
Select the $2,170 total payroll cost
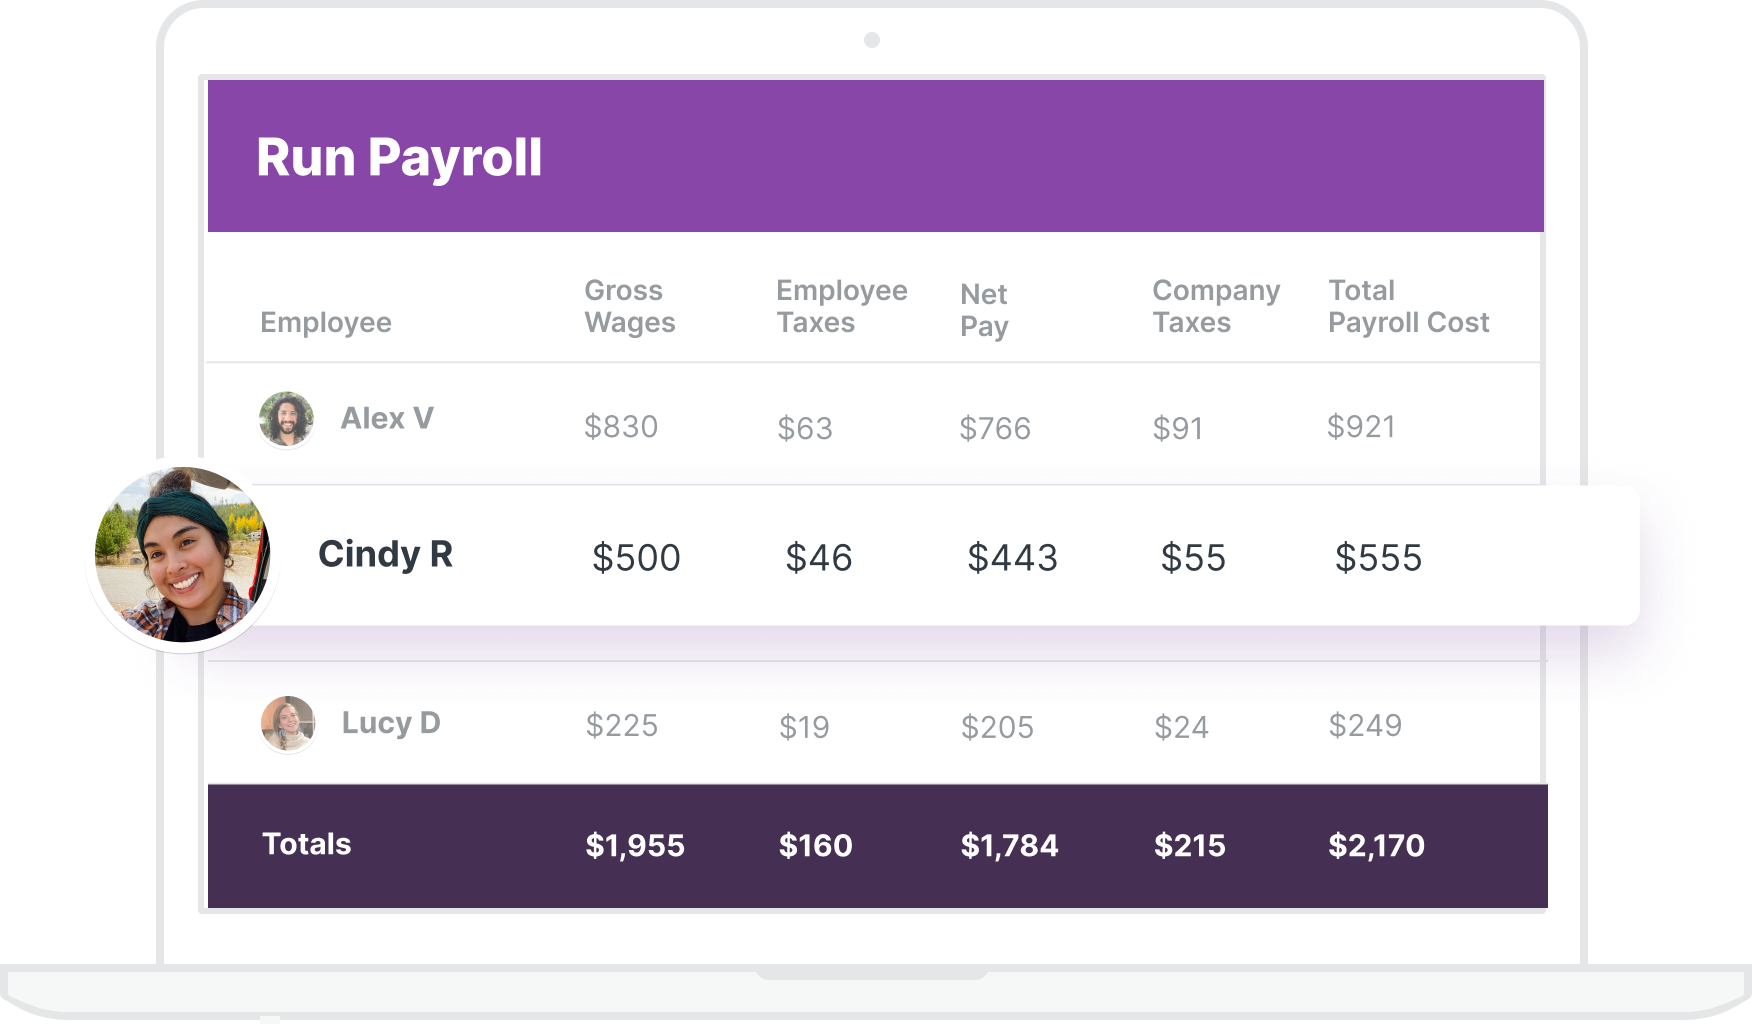coord(1376,846)
